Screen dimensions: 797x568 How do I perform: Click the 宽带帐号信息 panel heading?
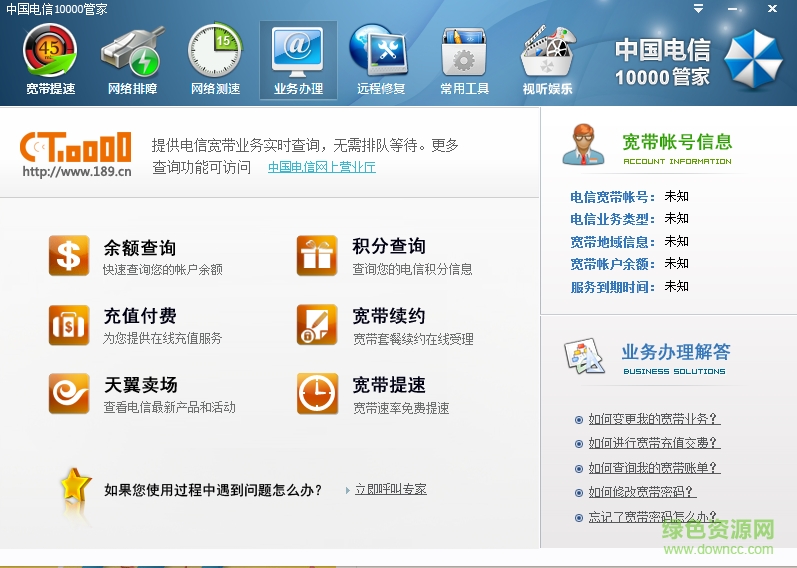coord(677,142)
